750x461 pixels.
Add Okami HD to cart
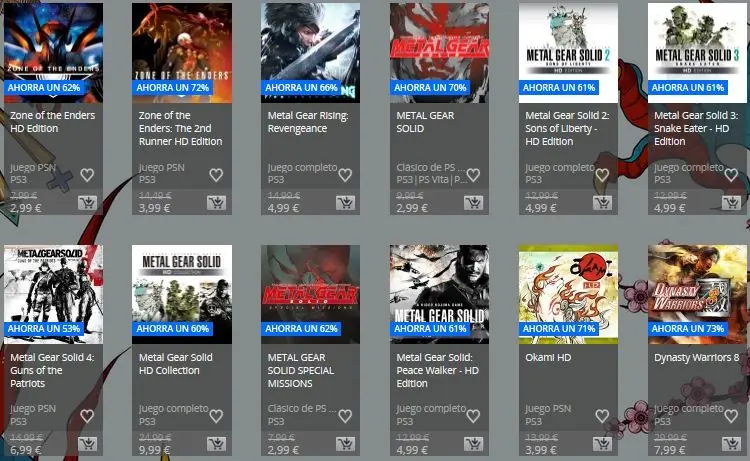click(603, 444)
